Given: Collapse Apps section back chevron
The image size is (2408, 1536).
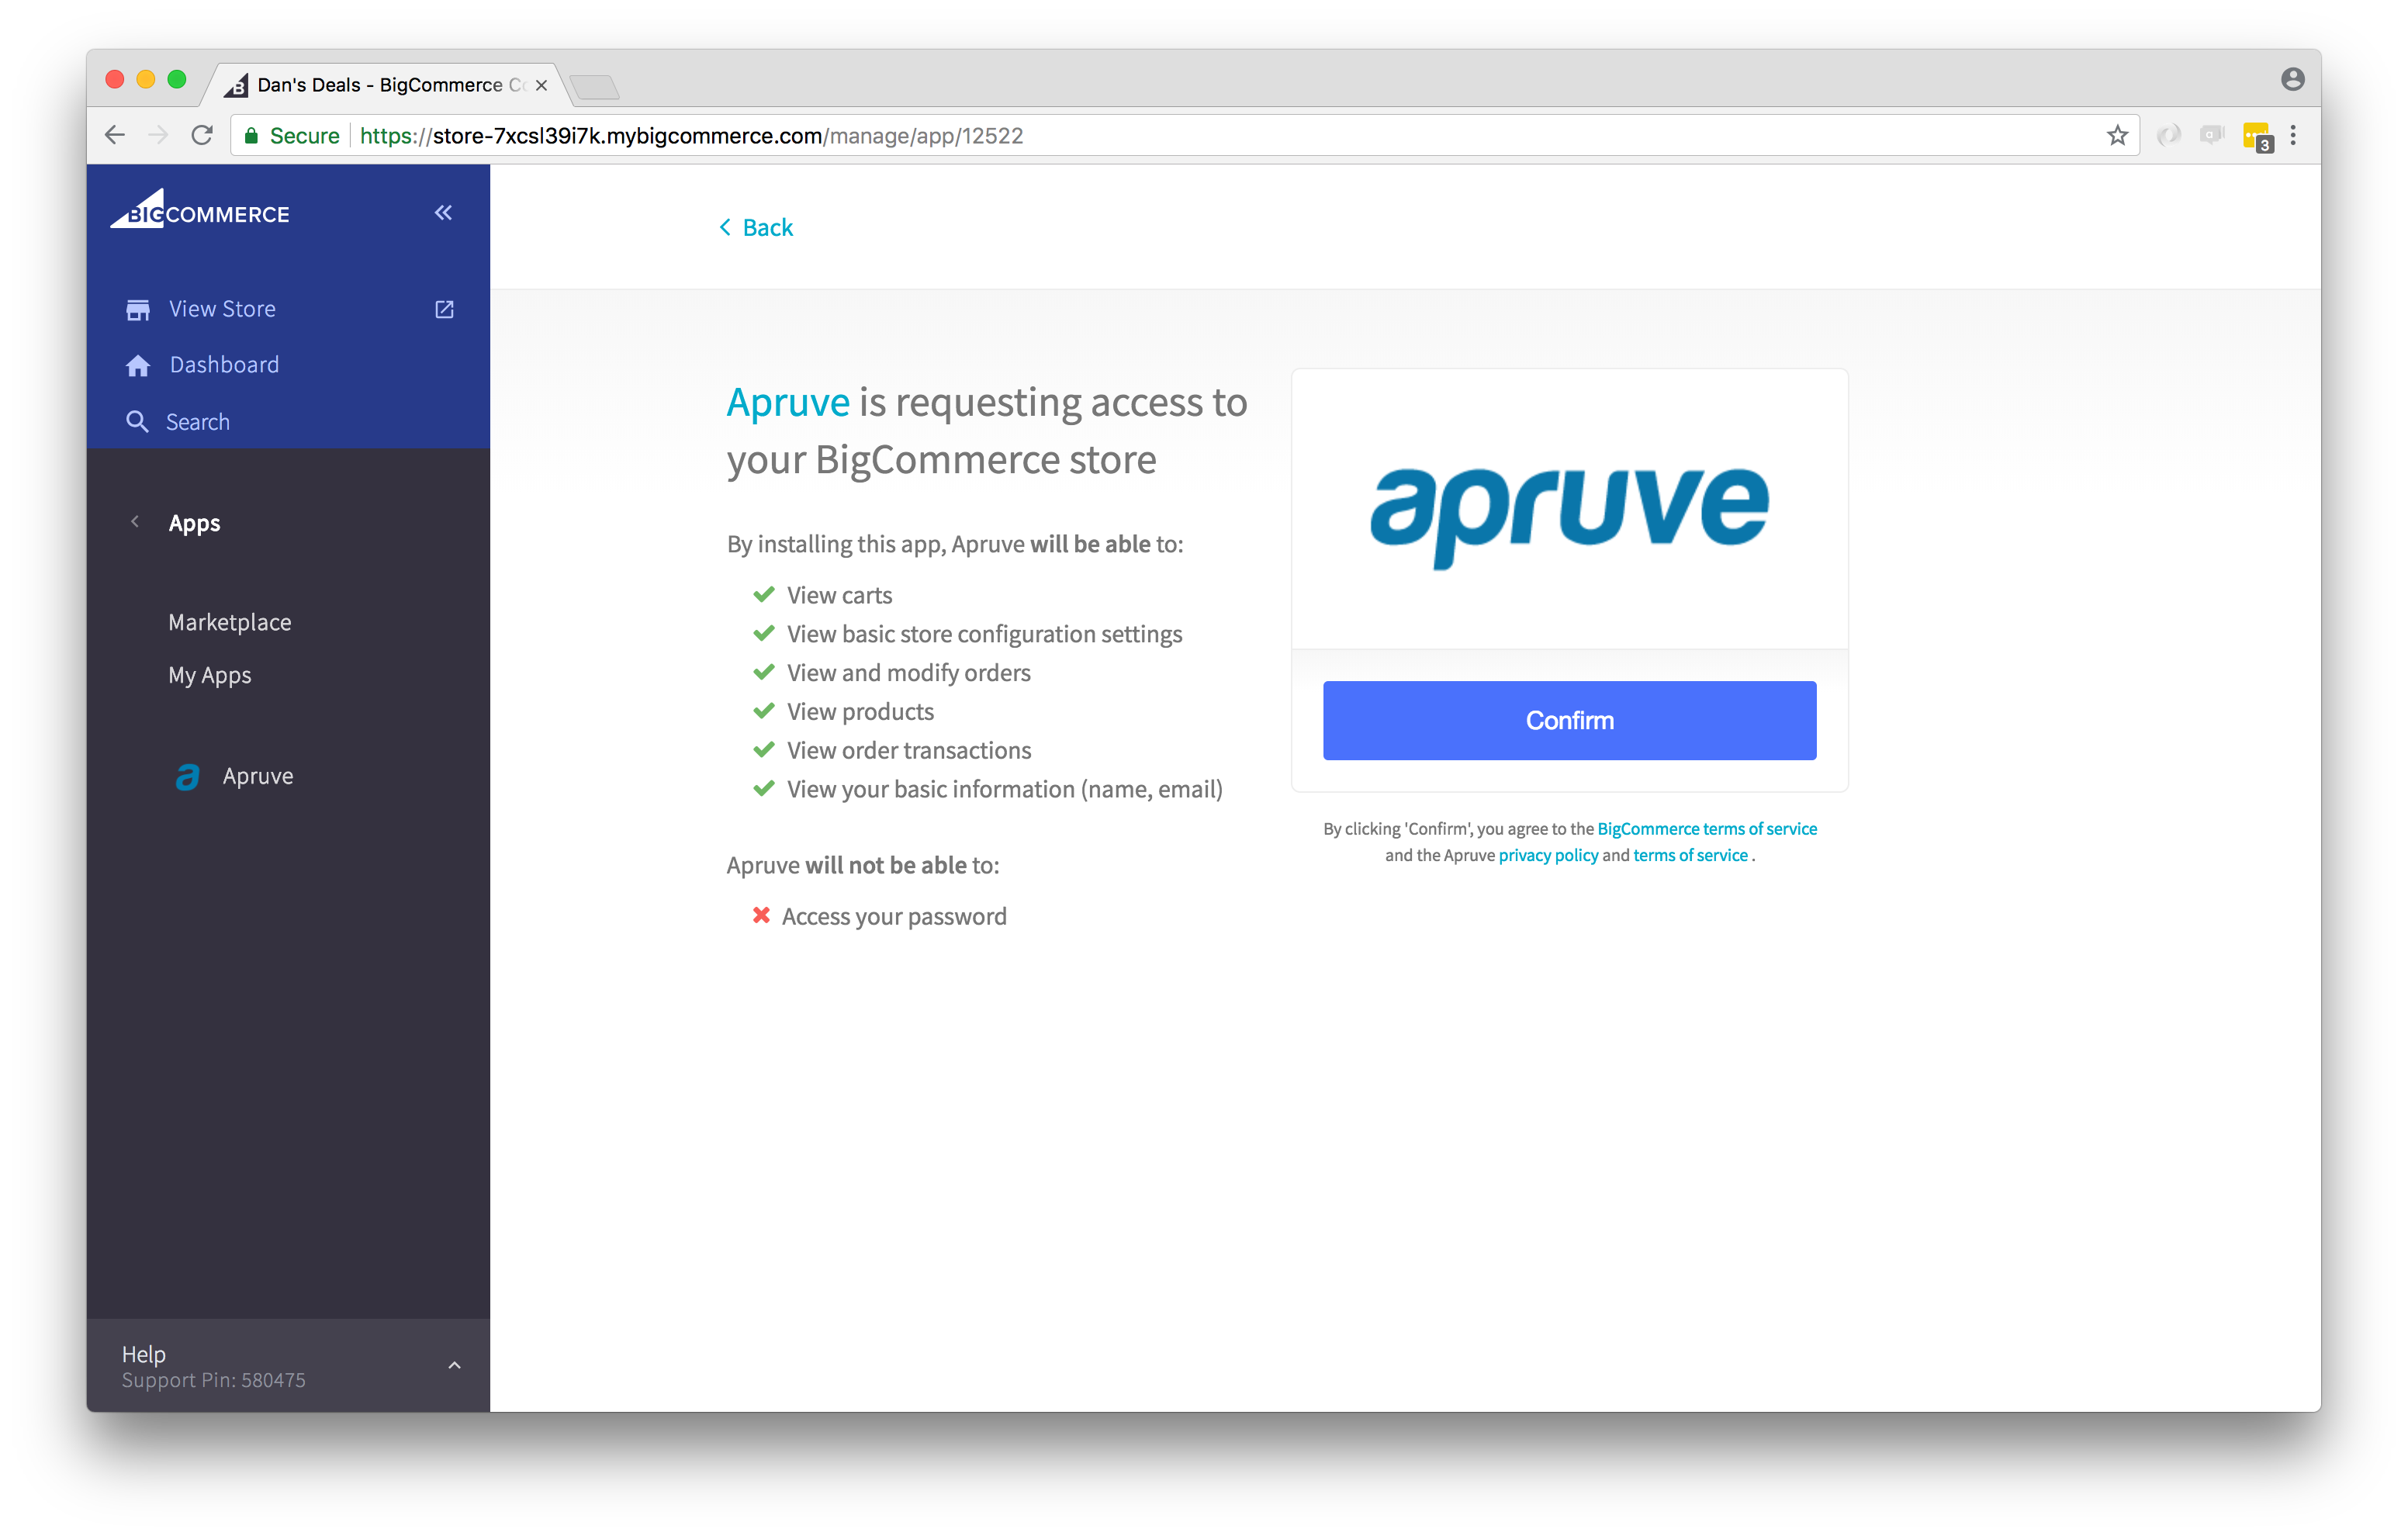Looking at the screenshot, I should coord(135,522).
